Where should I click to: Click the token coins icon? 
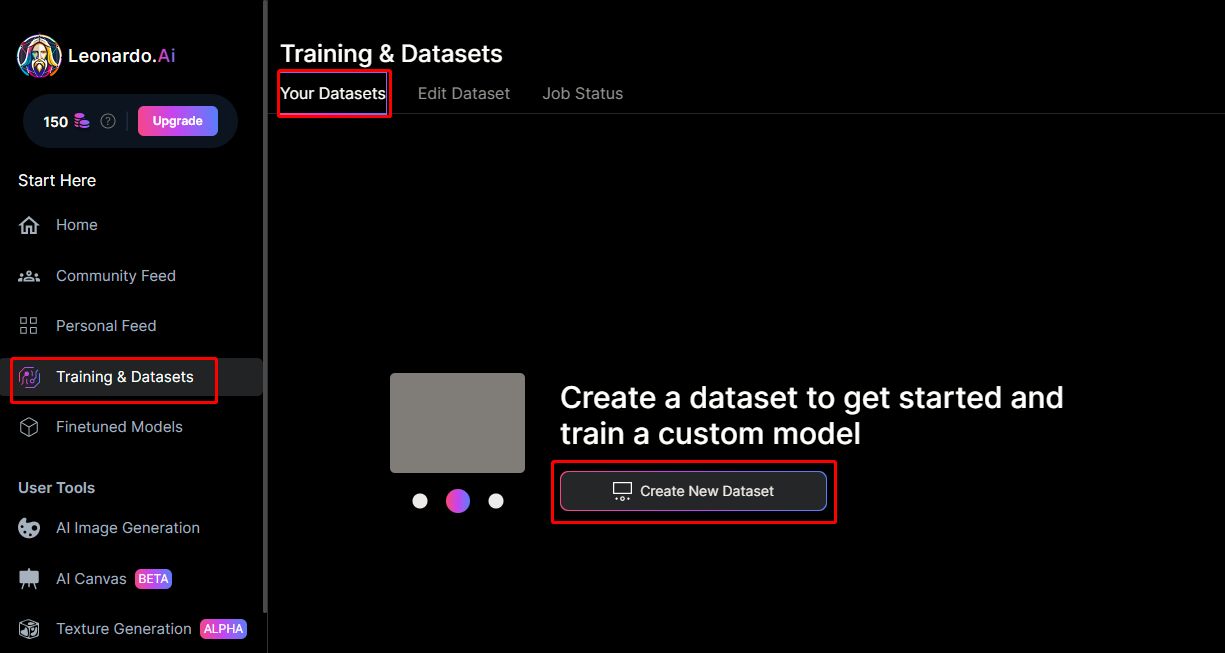[x=82, y=121]
